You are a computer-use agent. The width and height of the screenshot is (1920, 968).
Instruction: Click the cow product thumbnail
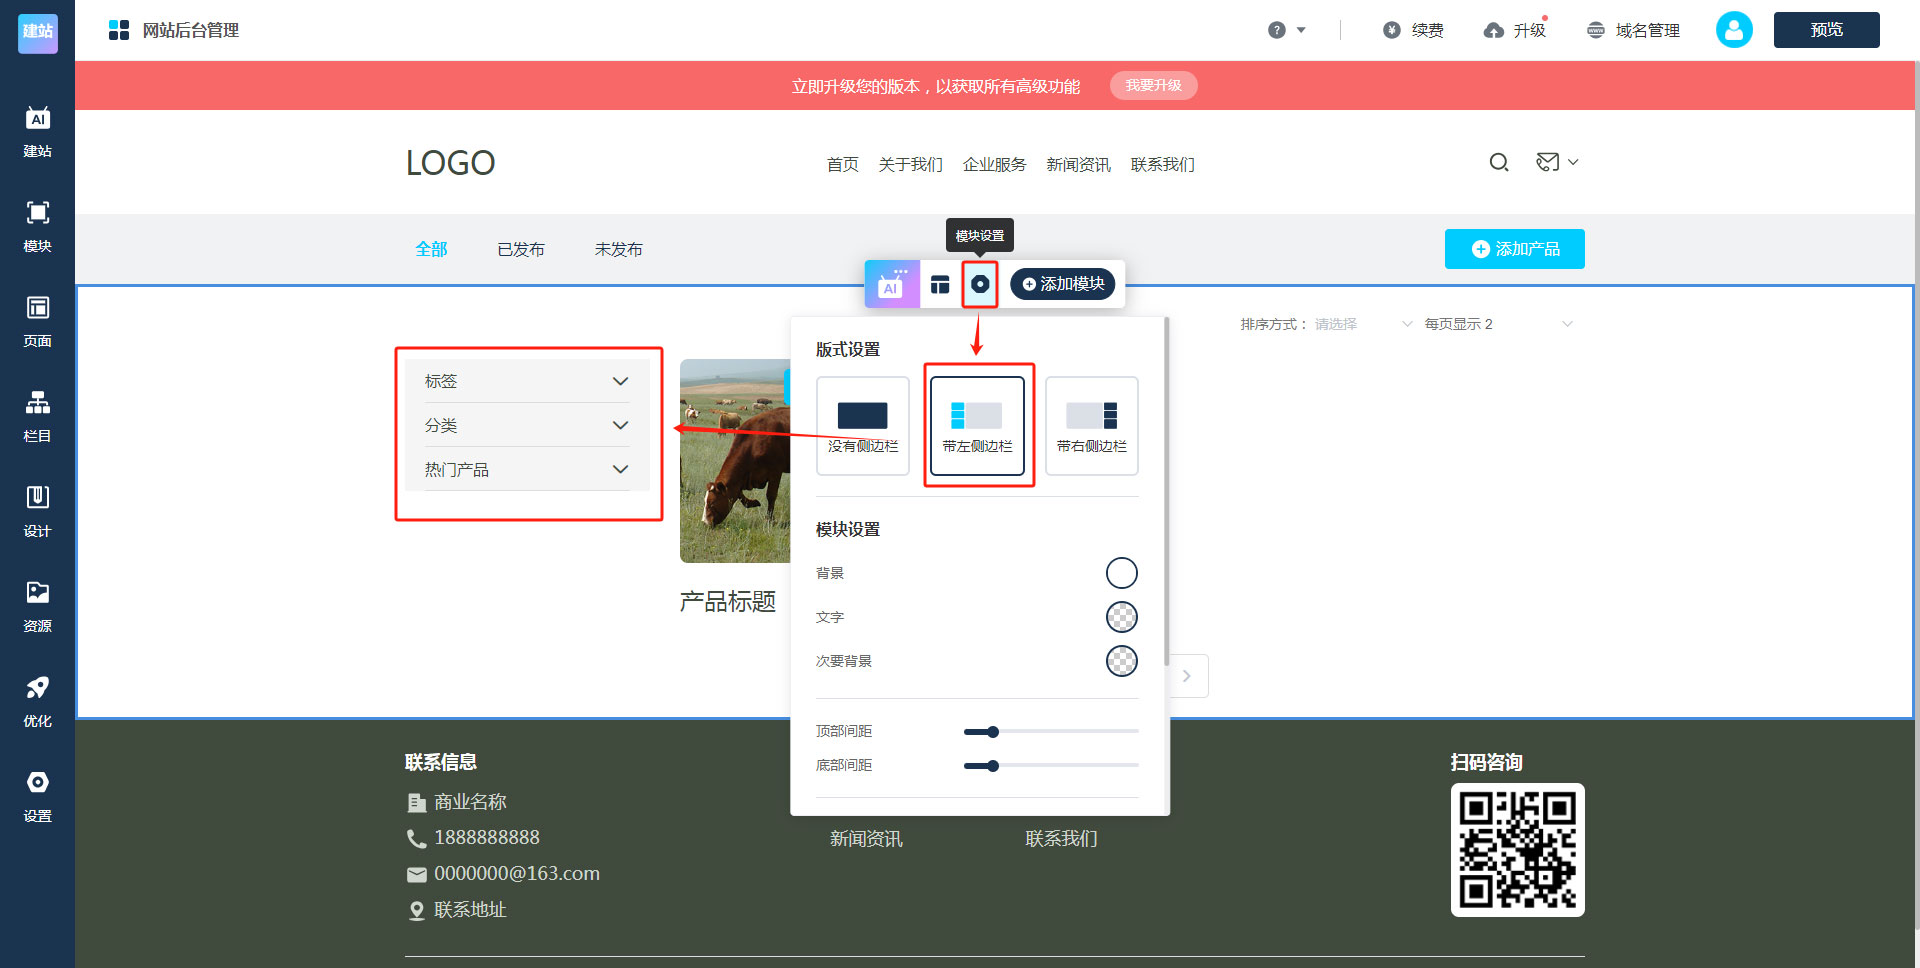pyautogui.click(x=735, y=460)
